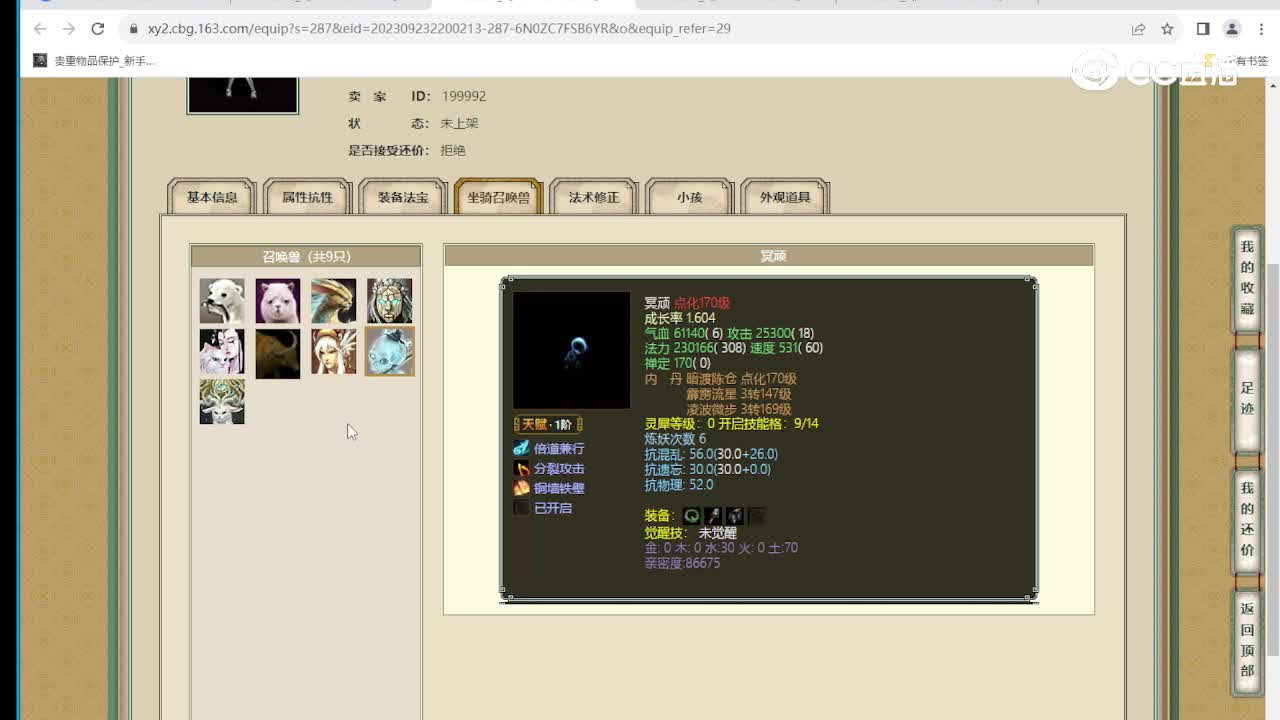
Task: Click the 暗渡陈仓 点化170级 inner elixir text
Action: (741, 379)
